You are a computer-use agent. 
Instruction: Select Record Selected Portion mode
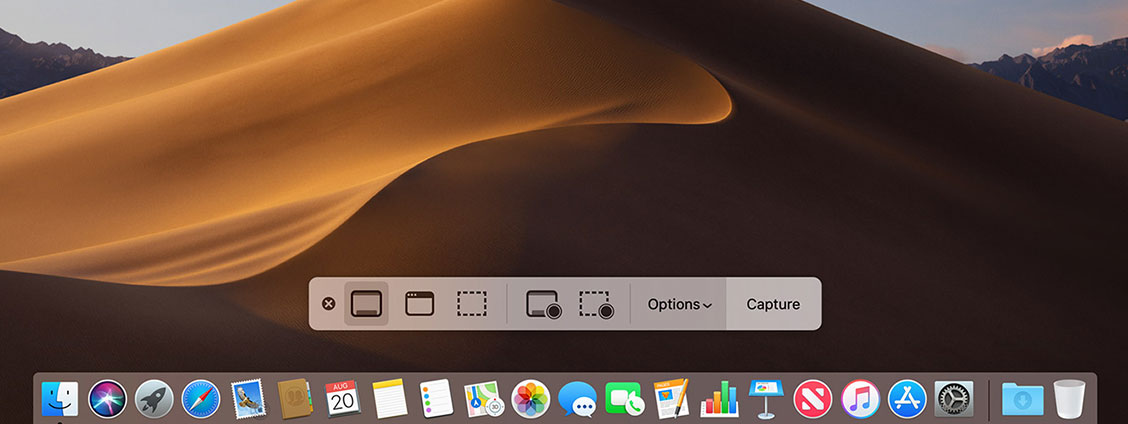(x=596, y=305)
